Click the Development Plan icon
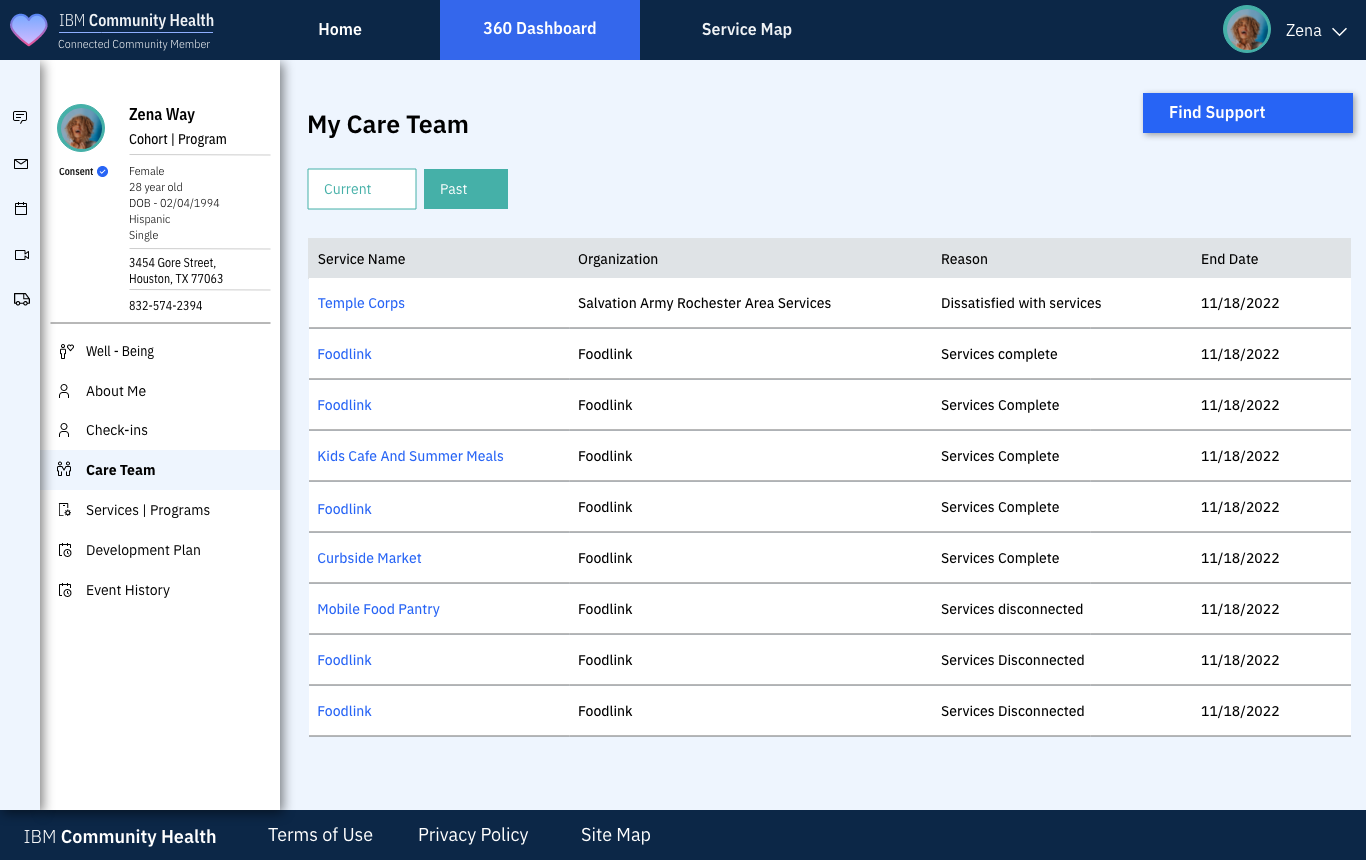 point(65,550)
